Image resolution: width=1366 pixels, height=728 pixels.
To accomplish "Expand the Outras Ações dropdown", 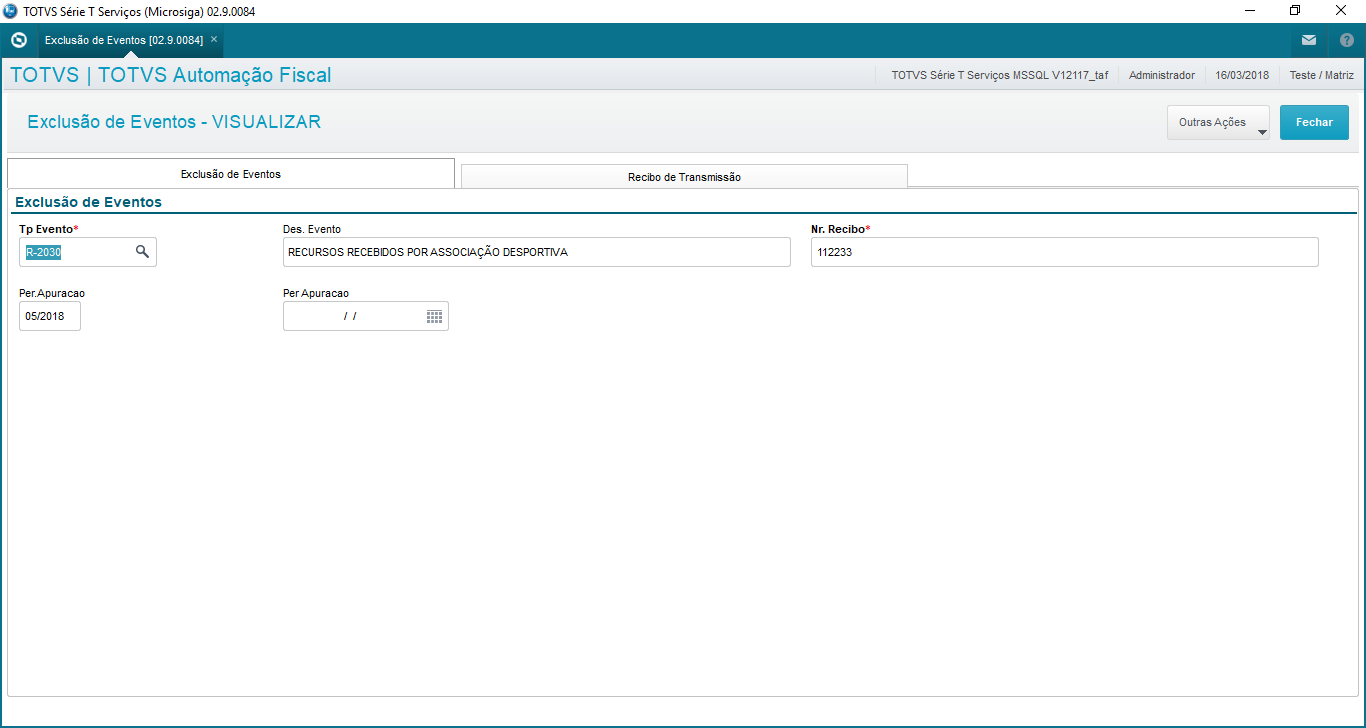I will pos(1218,123).
